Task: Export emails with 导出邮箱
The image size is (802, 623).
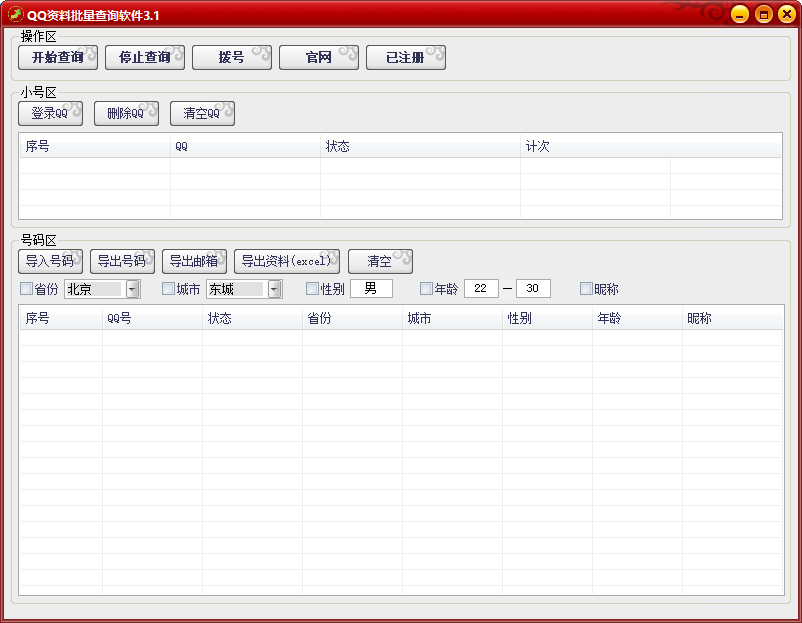Action: click(x=194, y=261)
